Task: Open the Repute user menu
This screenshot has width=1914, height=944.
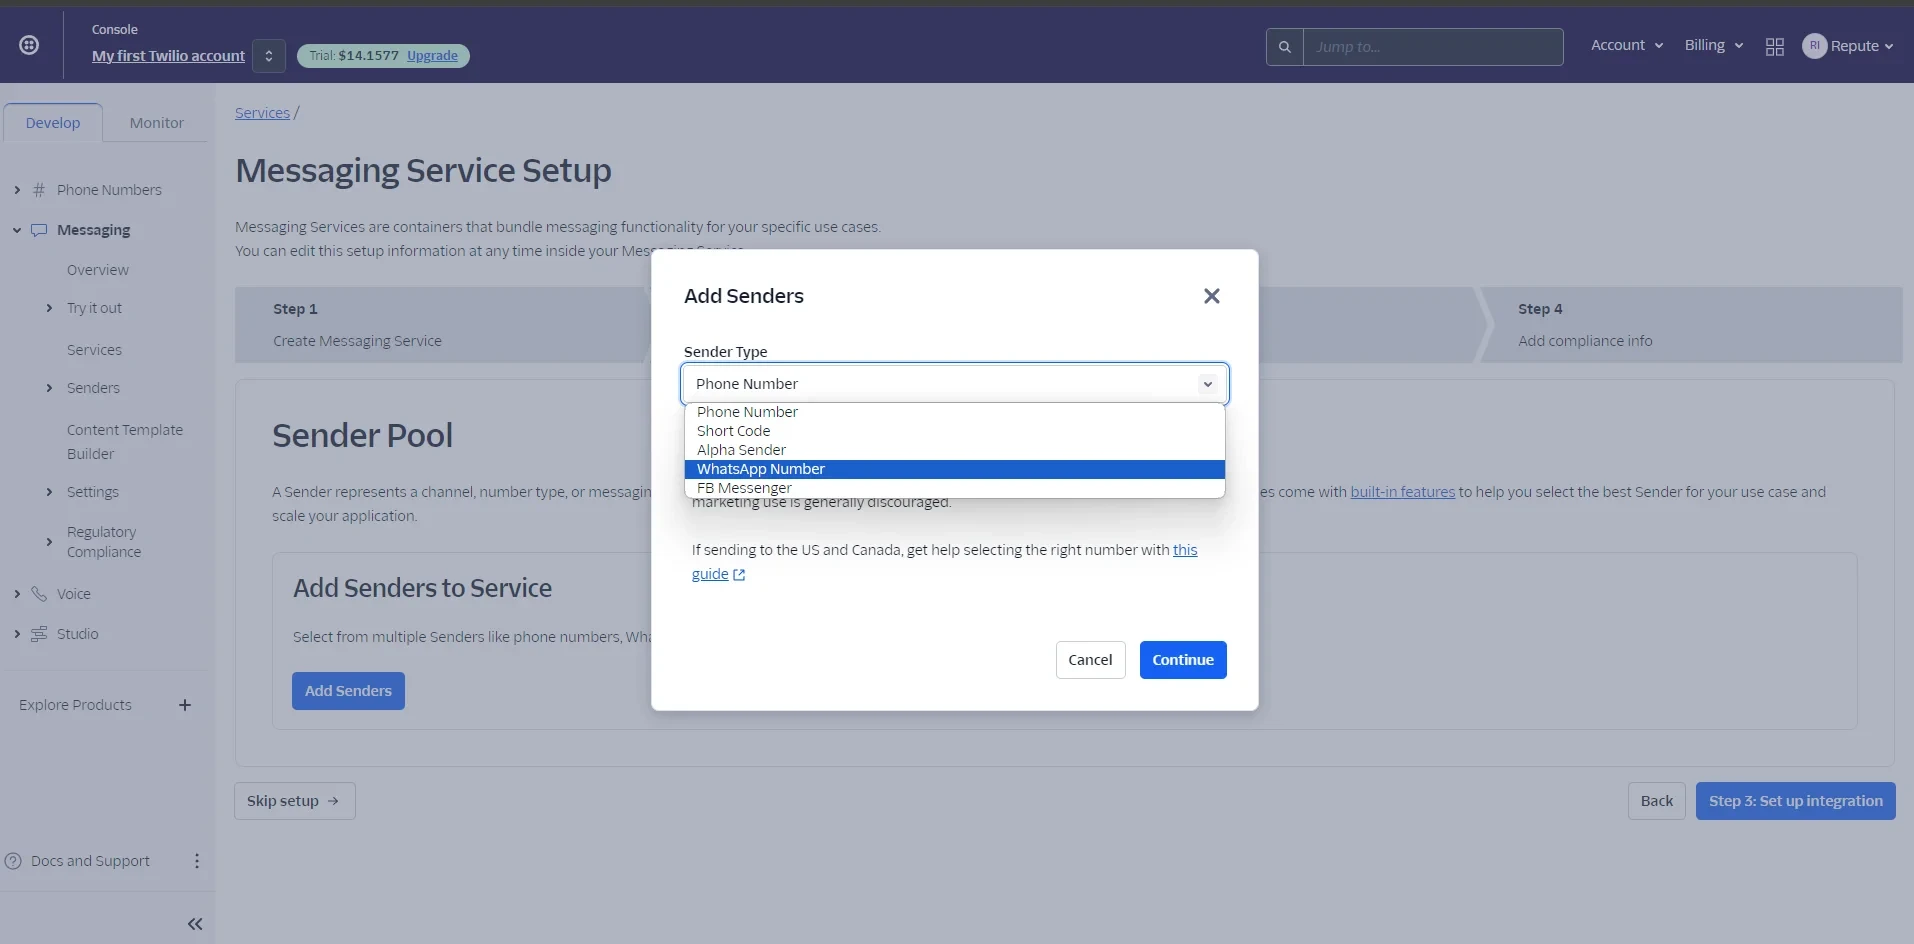Action: (1848, 46)
